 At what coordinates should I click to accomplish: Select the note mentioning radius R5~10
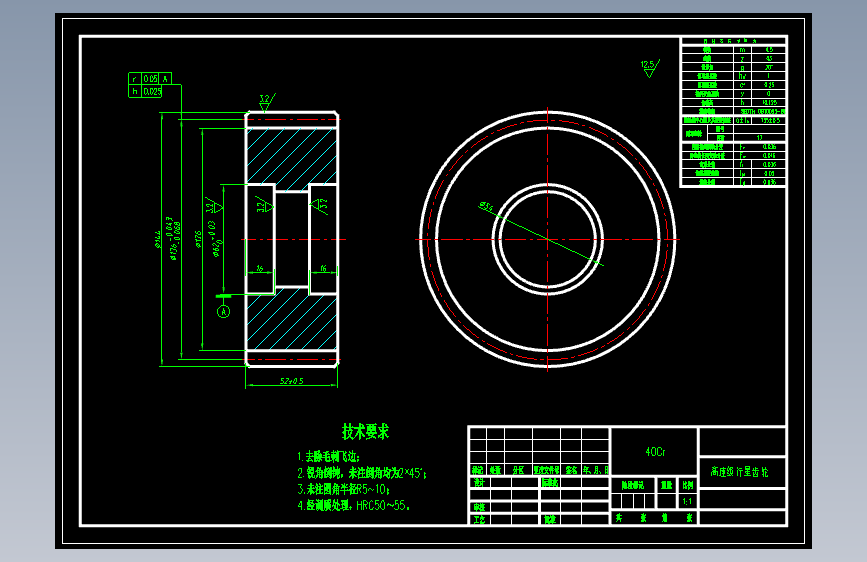343,489
